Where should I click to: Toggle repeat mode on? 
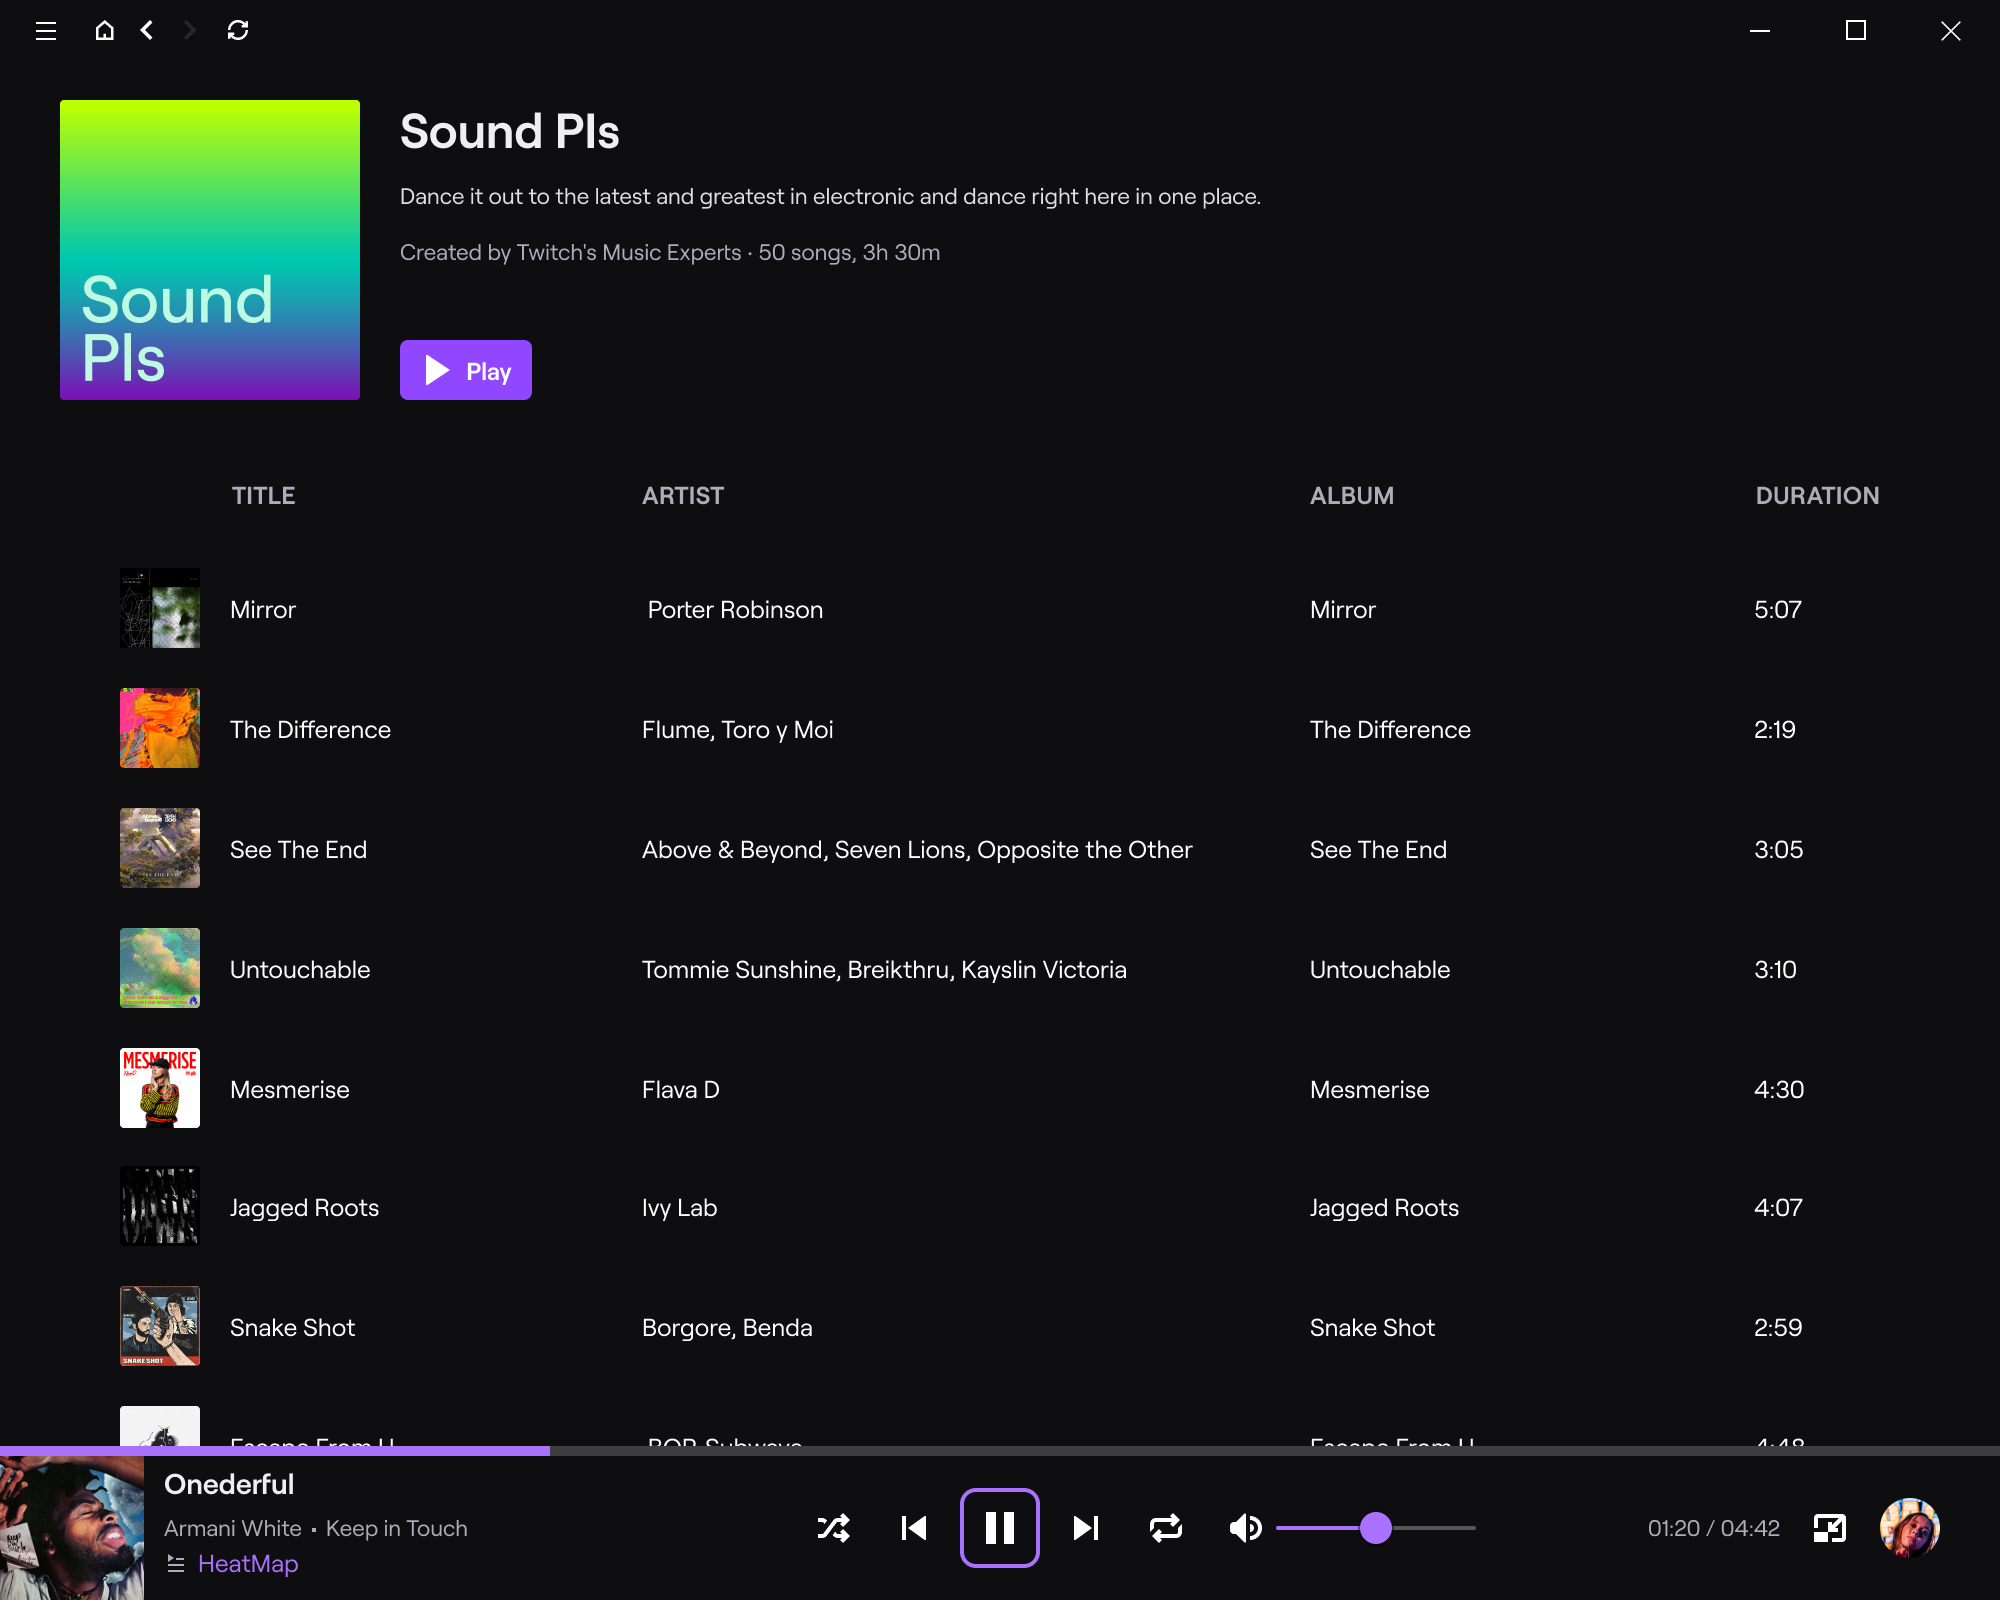coord(1165,1528)
